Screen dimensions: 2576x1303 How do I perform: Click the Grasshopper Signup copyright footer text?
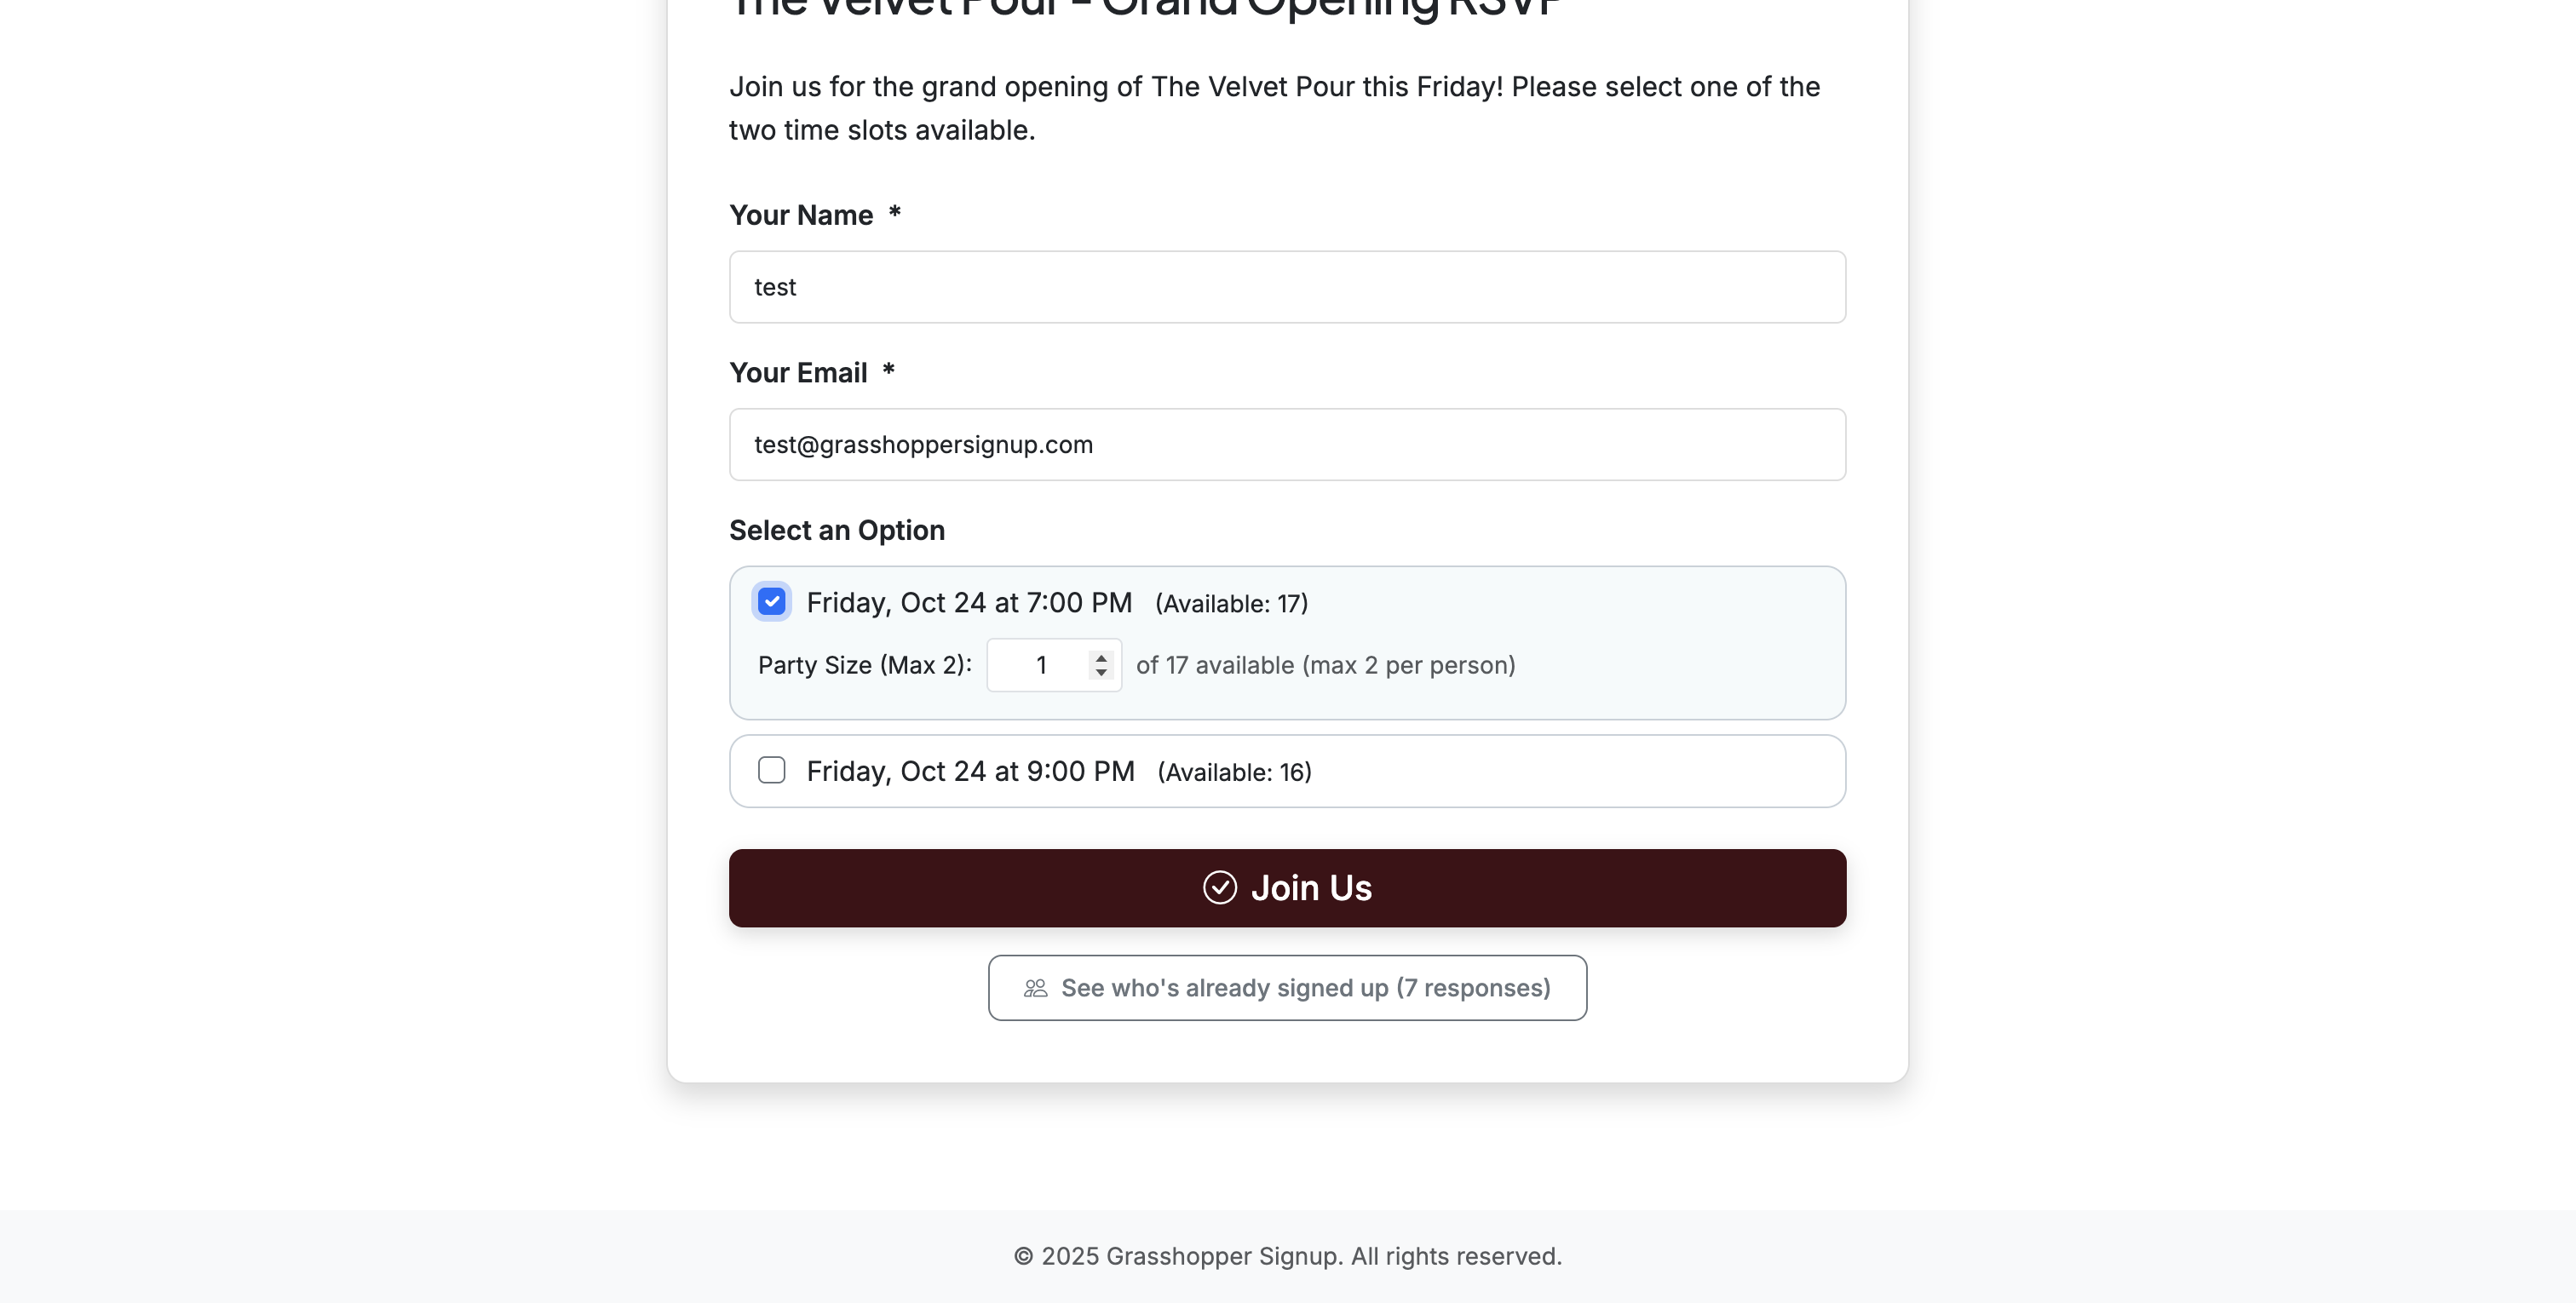(x=1287, y=1257)
